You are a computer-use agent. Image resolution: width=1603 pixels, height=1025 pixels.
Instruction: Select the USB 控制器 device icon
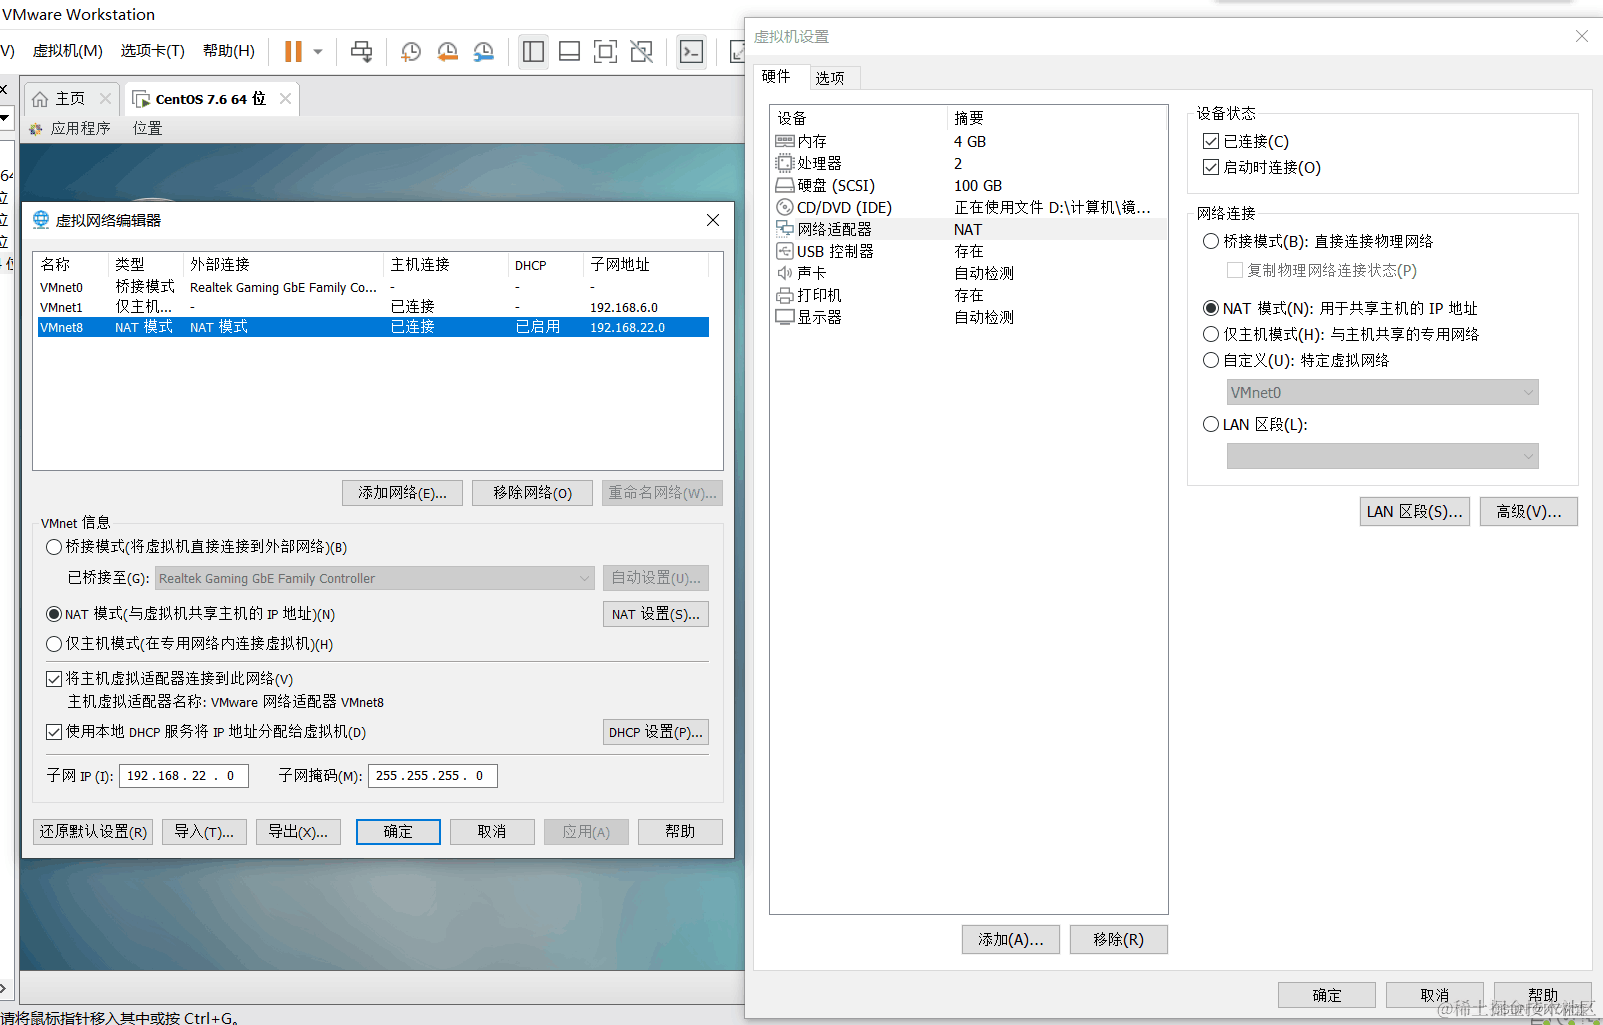pos(785,251)
